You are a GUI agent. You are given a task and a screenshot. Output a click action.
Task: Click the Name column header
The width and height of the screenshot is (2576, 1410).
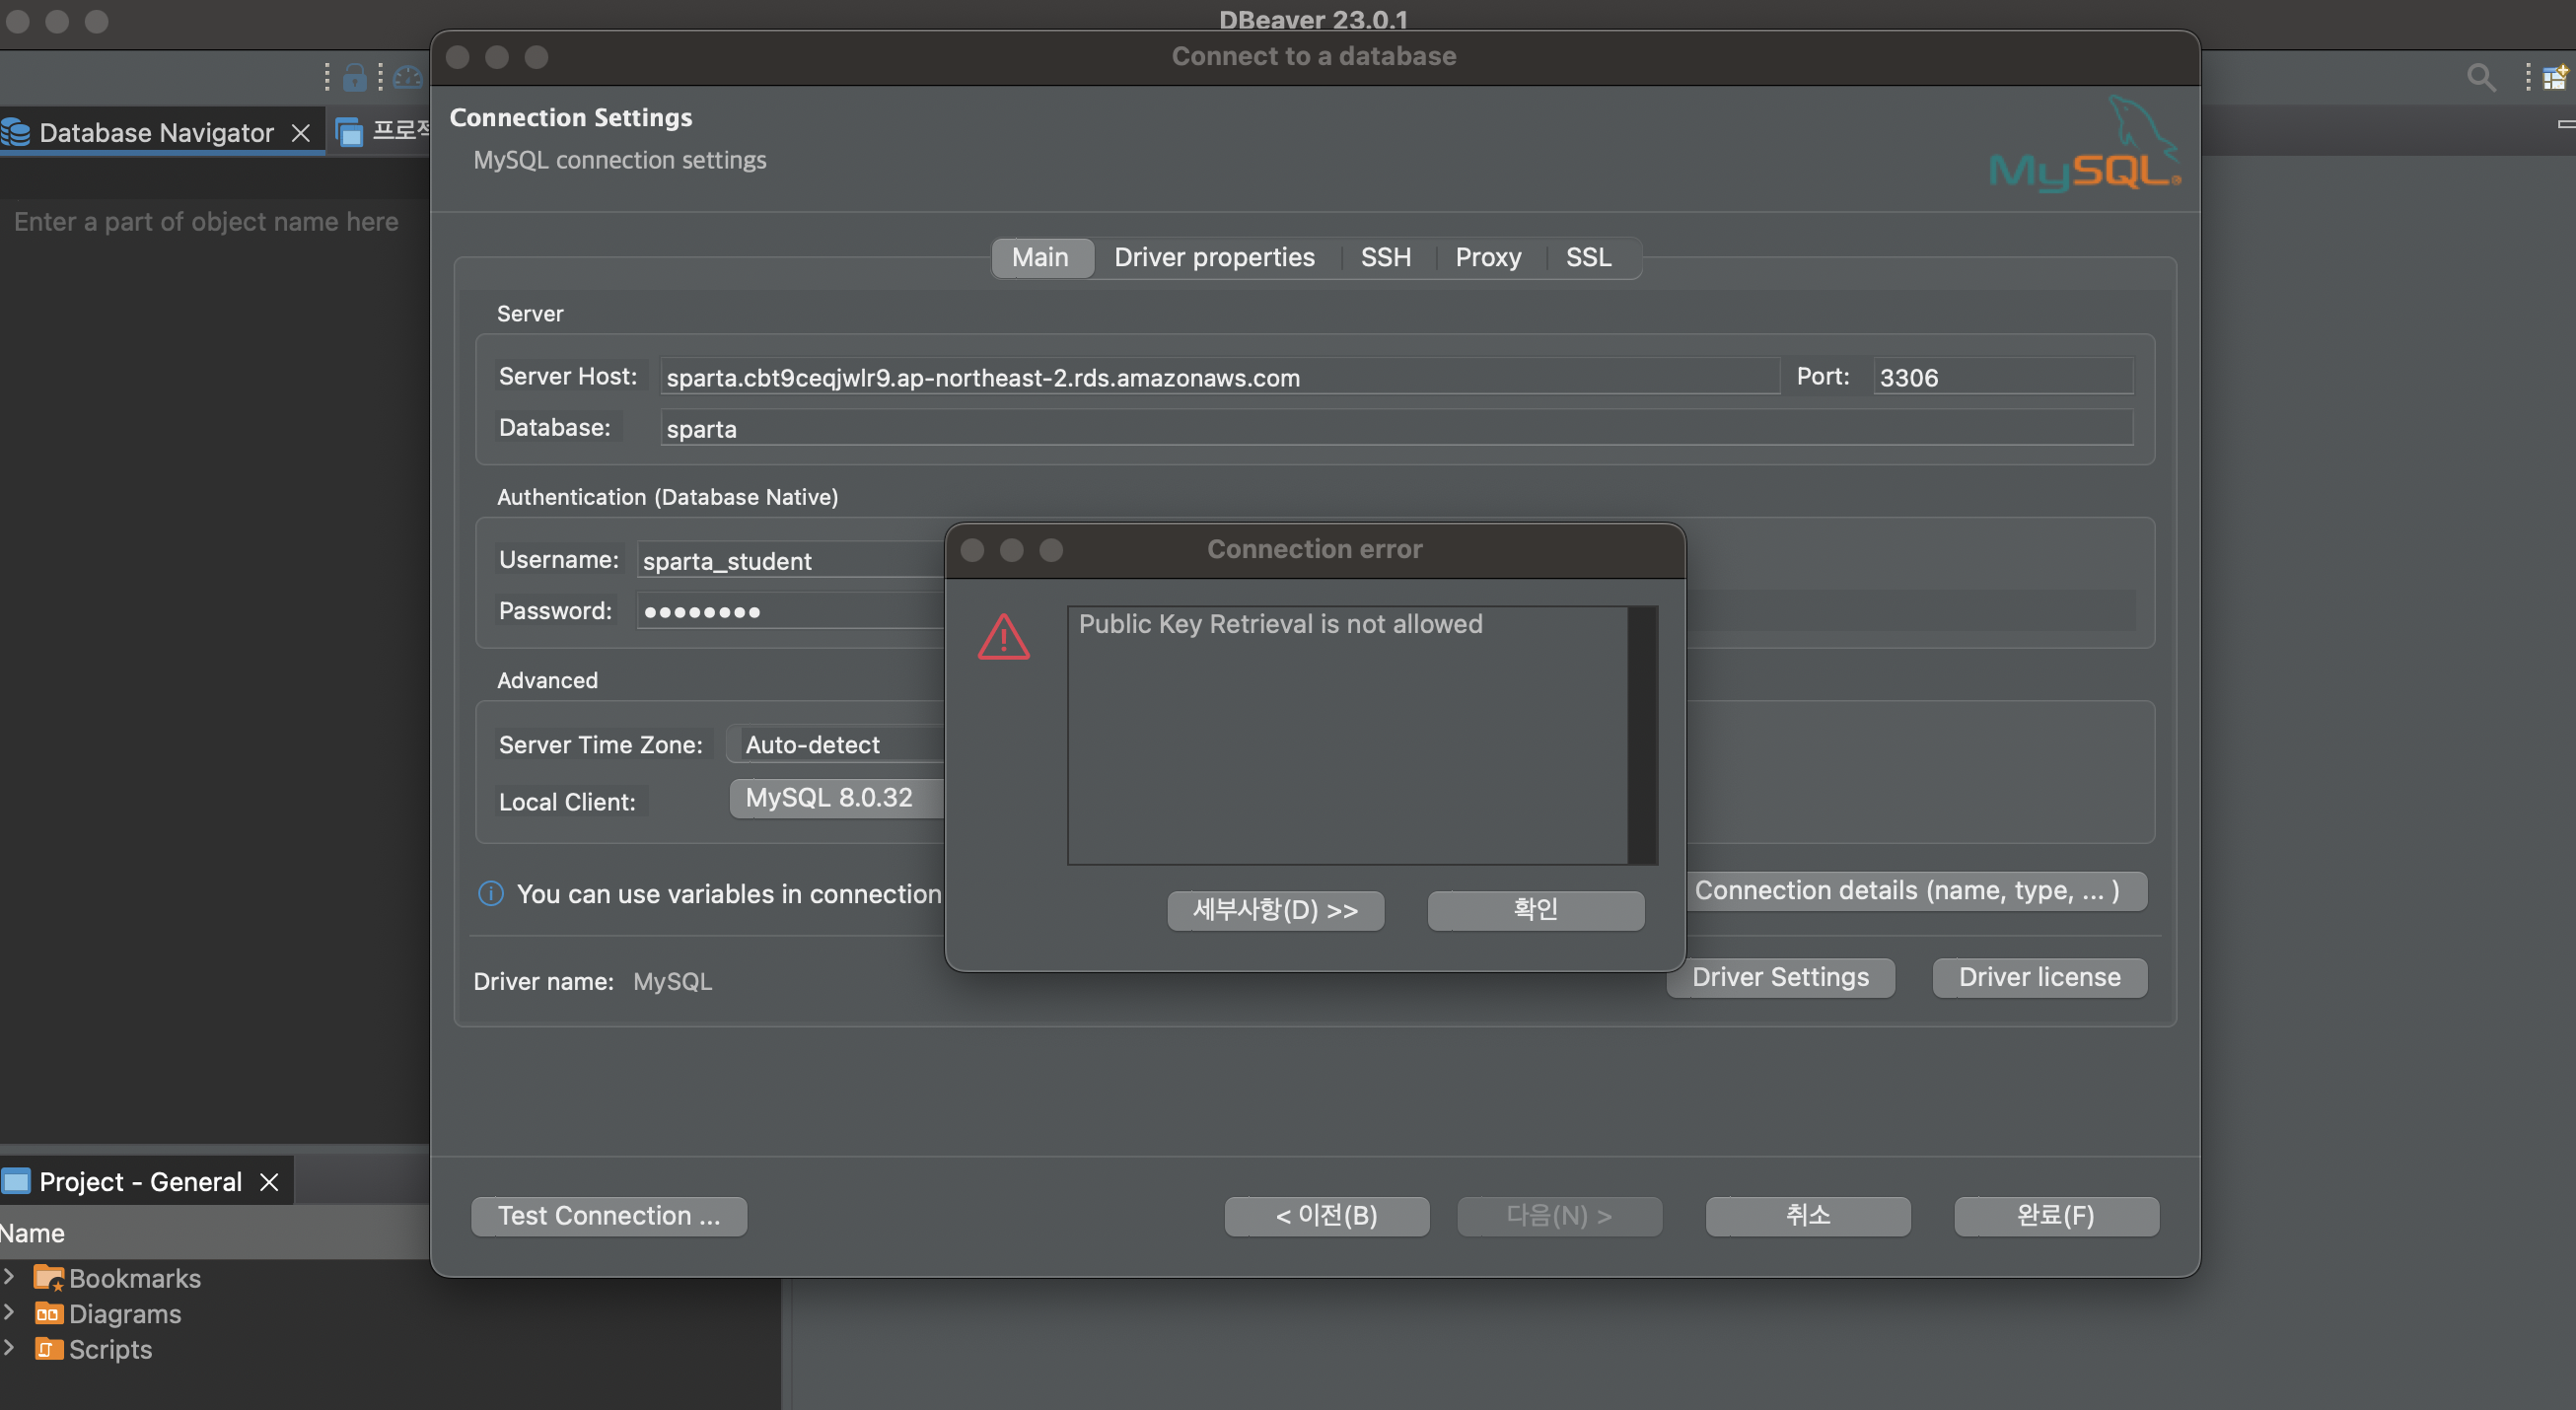214,1233
